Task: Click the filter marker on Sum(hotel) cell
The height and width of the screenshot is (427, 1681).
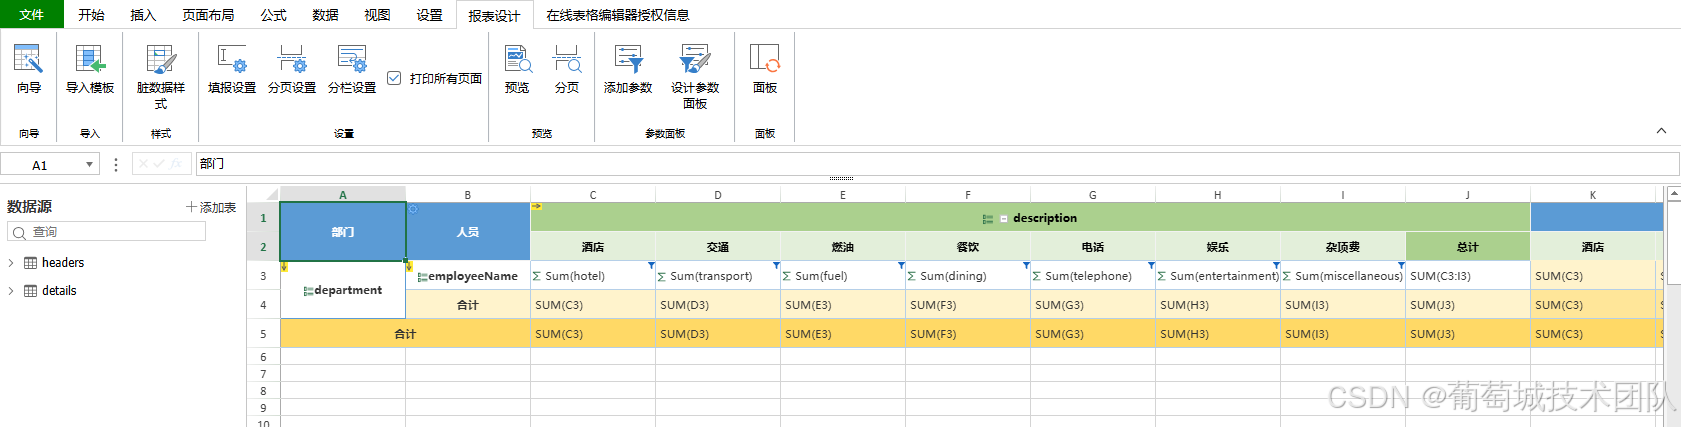Action: [651, 265]
